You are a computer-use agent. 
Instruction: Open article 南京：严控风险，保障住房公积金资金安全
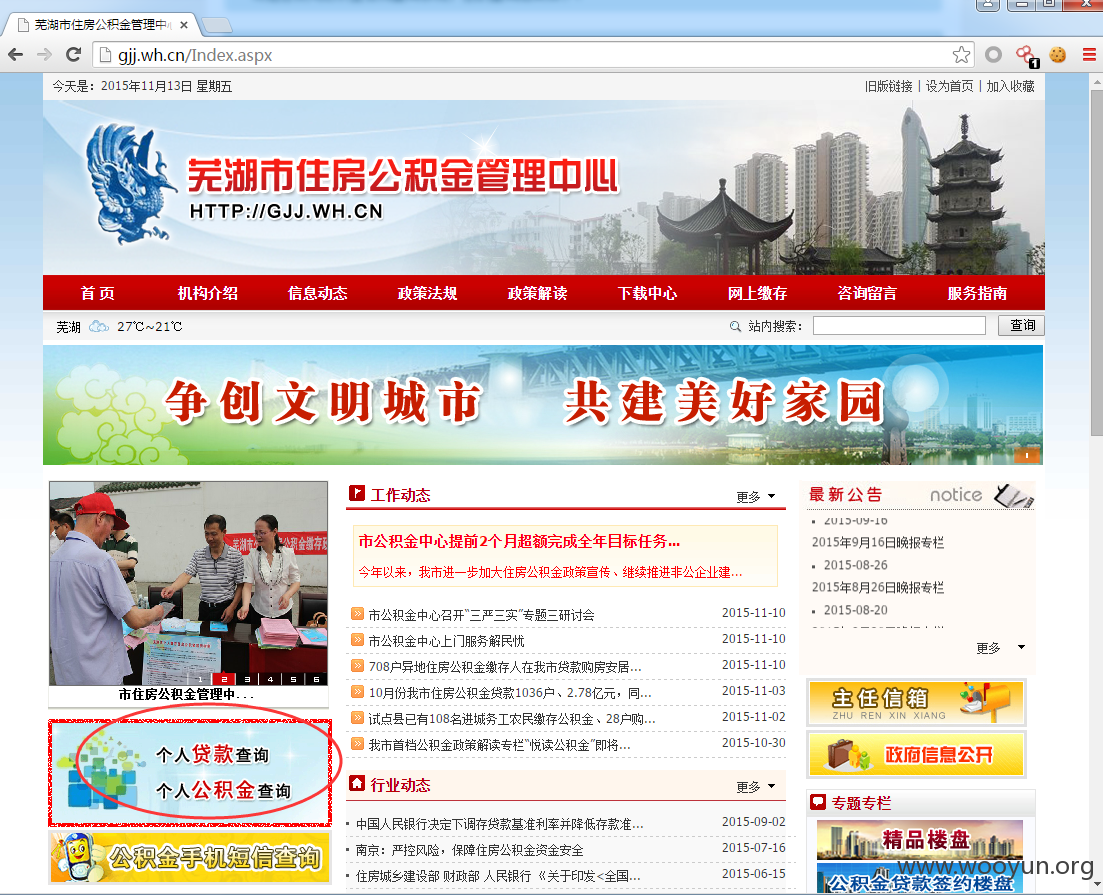[x=469, y=850]
